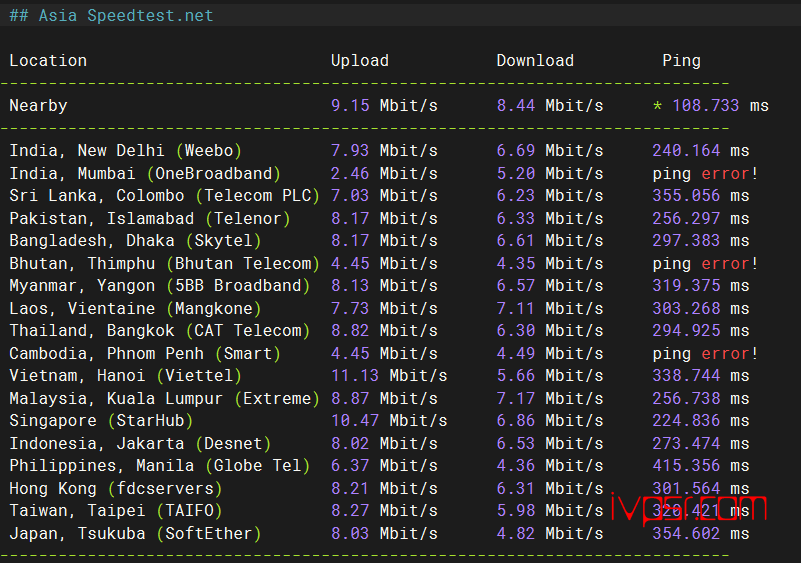801x563 pixels.
Task: Click the Nearby download value 8.44
Action: (x=515, y=106)
